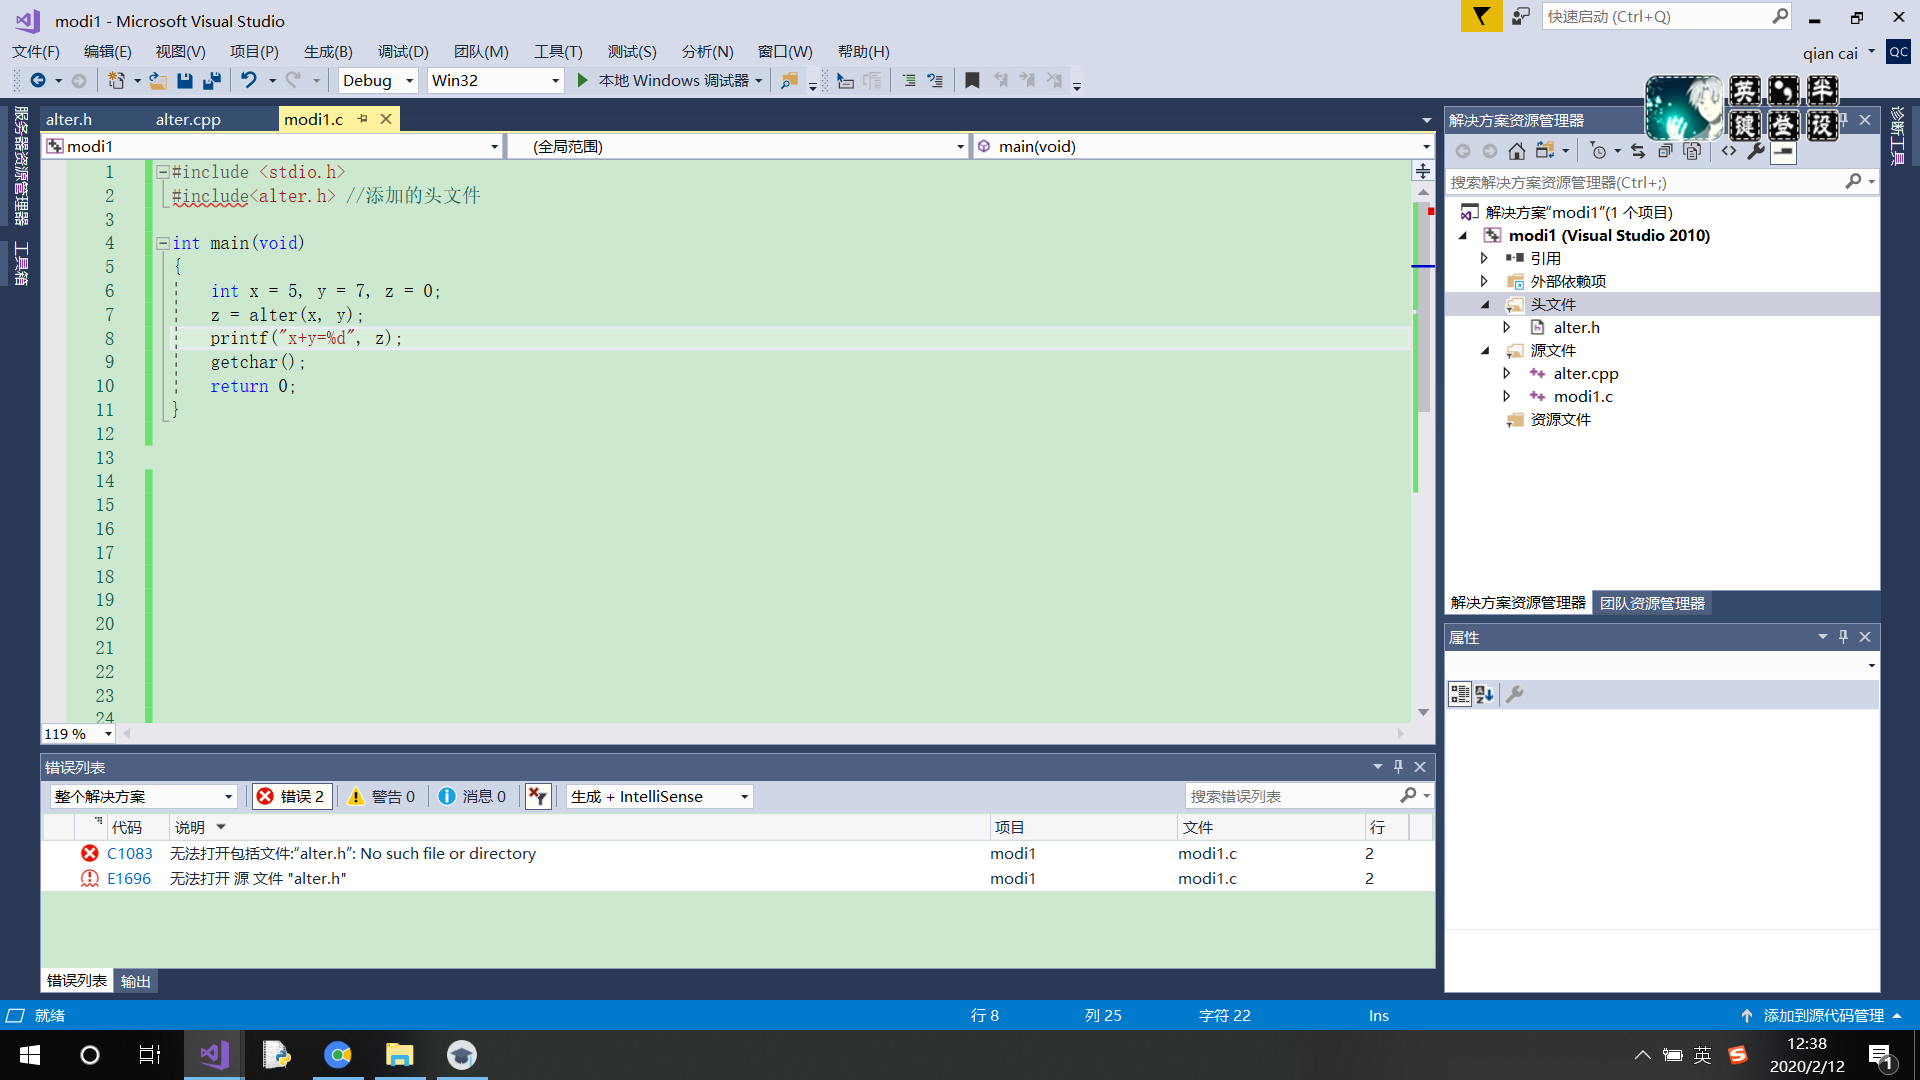
Task: Toggle the Errors 2 filter button
Action: (x=292, y=797)
